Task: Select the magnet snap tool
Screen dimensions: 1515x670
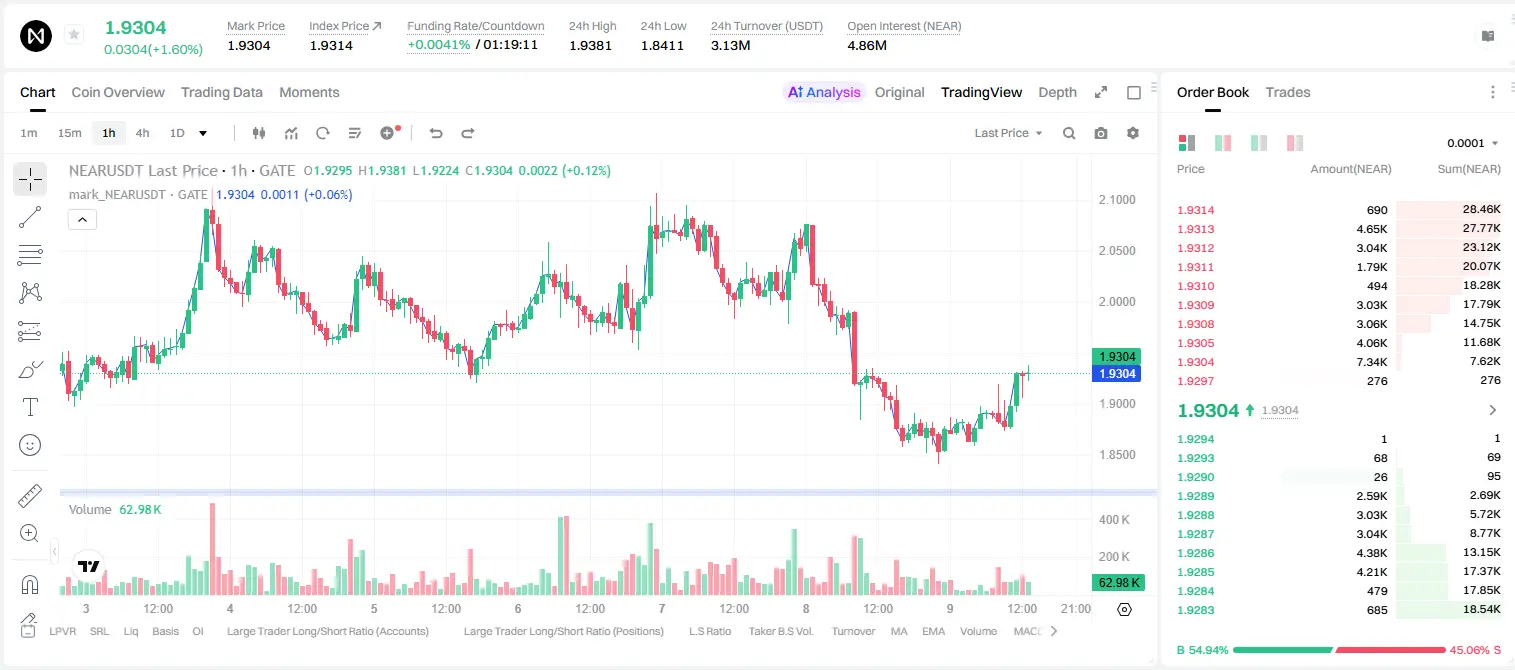Action: [x=30, y=585]
